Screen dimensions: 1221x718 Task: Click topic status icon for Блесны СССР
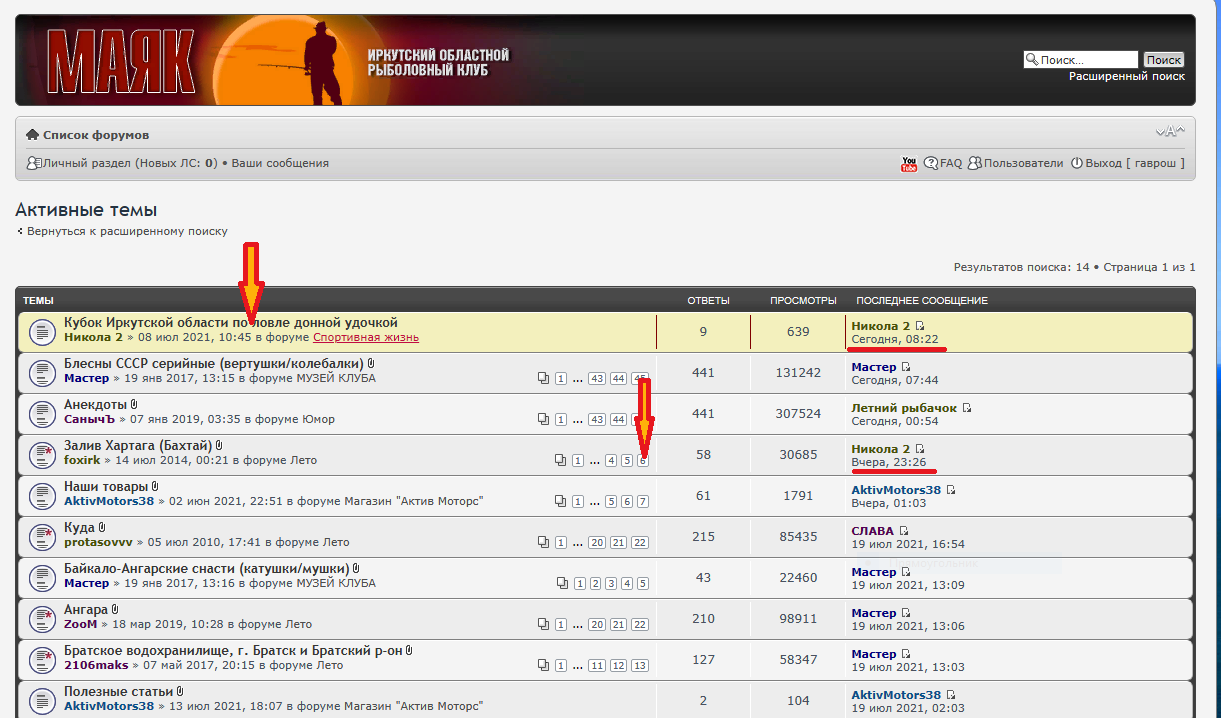click(x=41, y=372)
